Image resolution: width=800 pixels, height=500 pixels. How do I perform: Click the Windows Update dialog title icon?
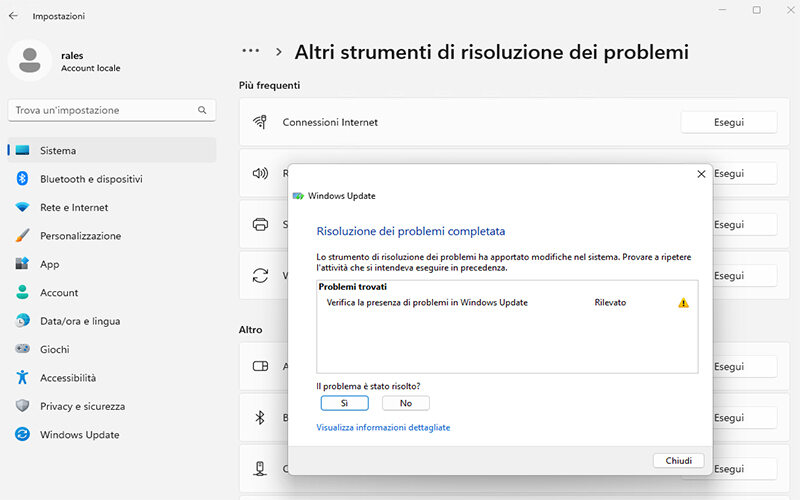(x=298, y=196)
